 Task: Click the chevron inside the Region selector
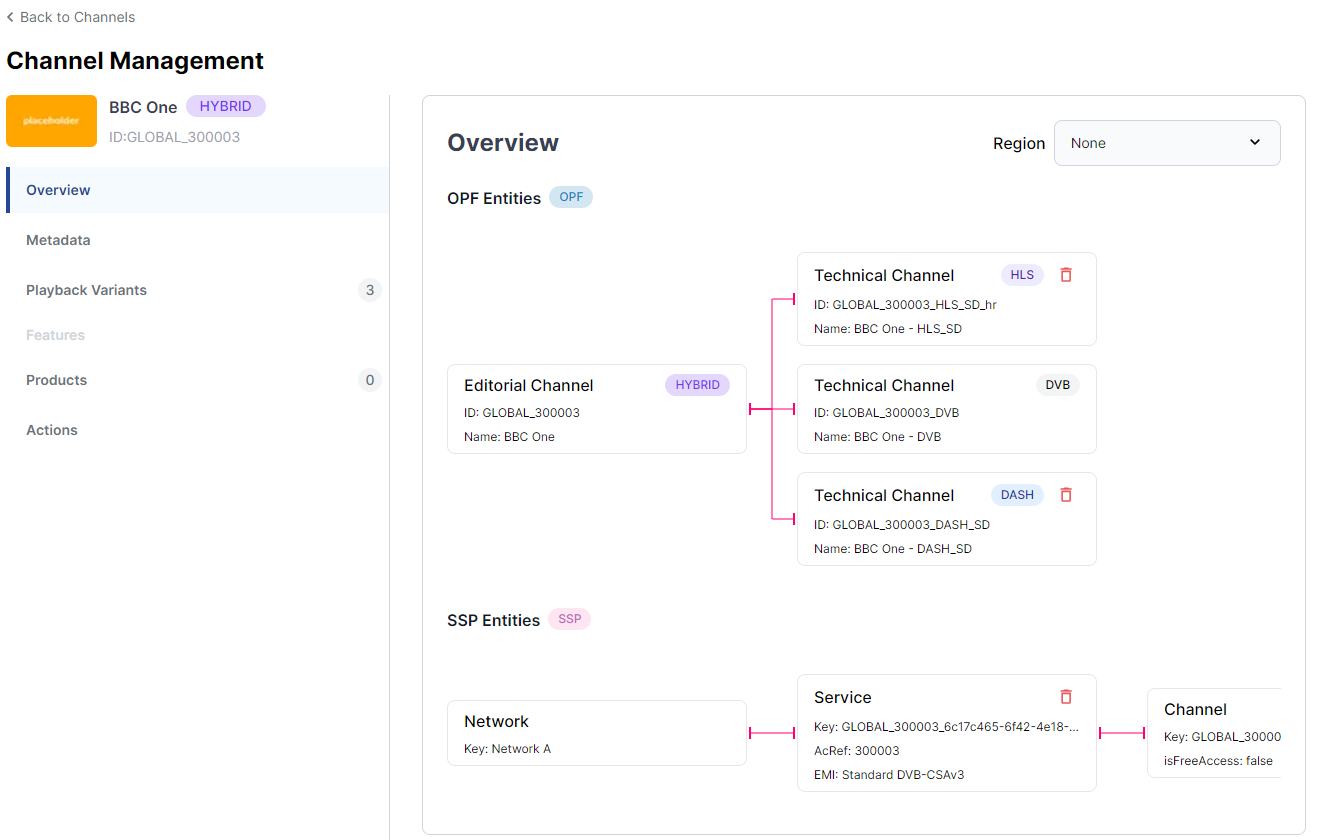tap(1255, 143)
